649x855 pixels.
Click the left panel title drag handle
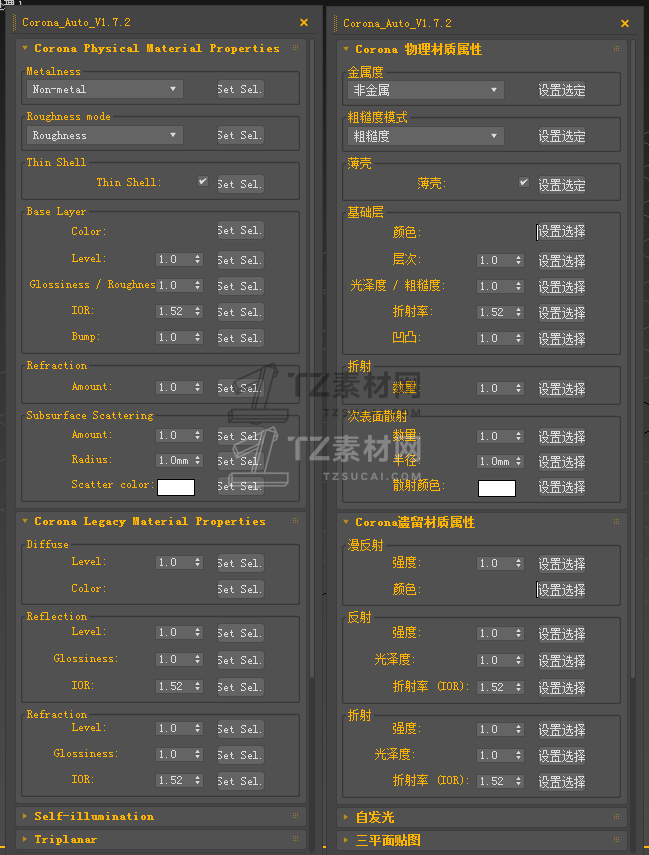coord(14,22)
